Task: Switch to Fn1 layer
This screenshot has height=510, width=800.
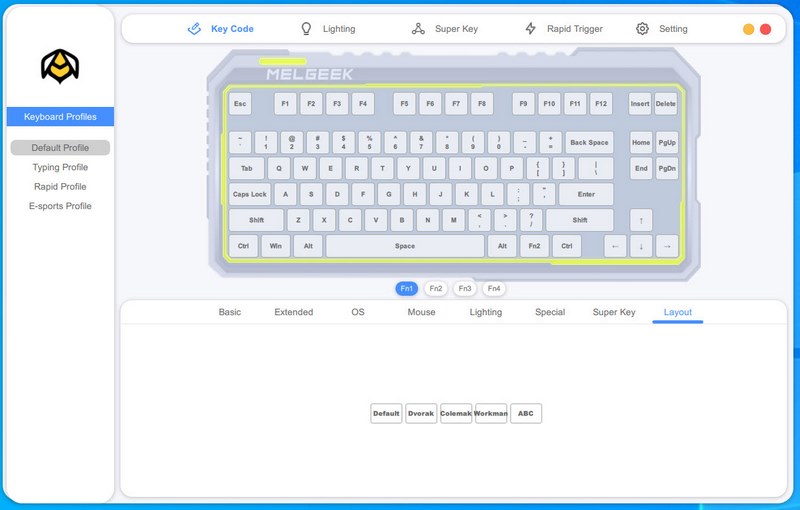Action: click(x=407, y=289)
